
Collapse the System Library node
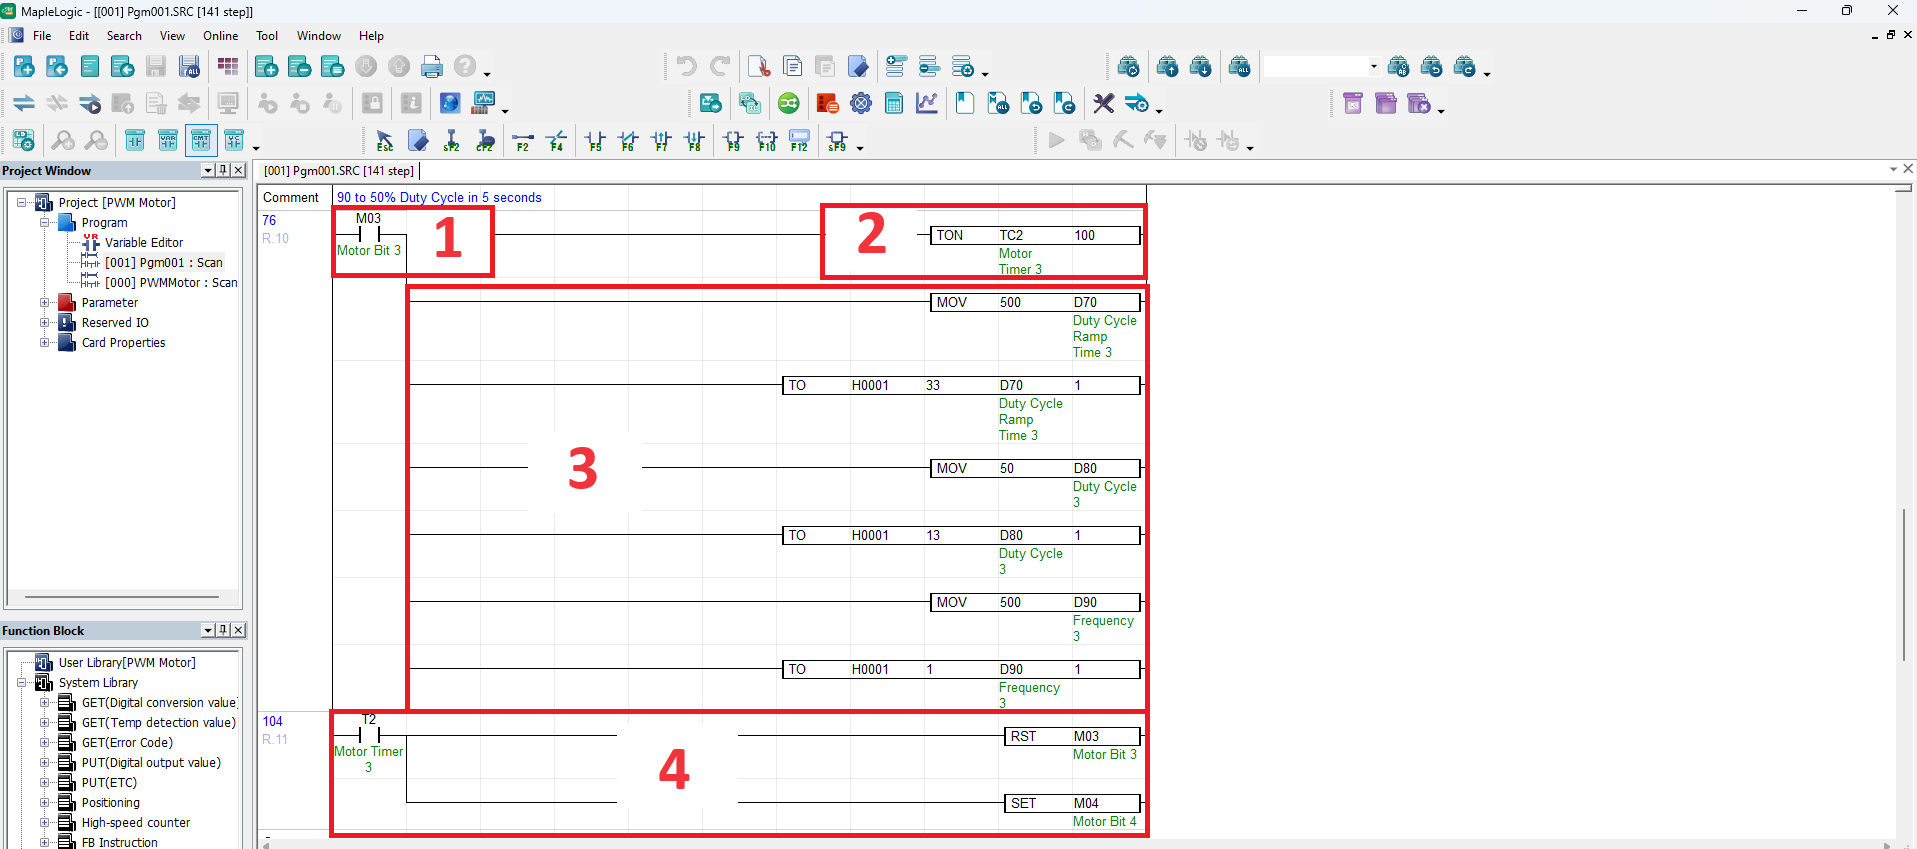[x=21, y=682]
